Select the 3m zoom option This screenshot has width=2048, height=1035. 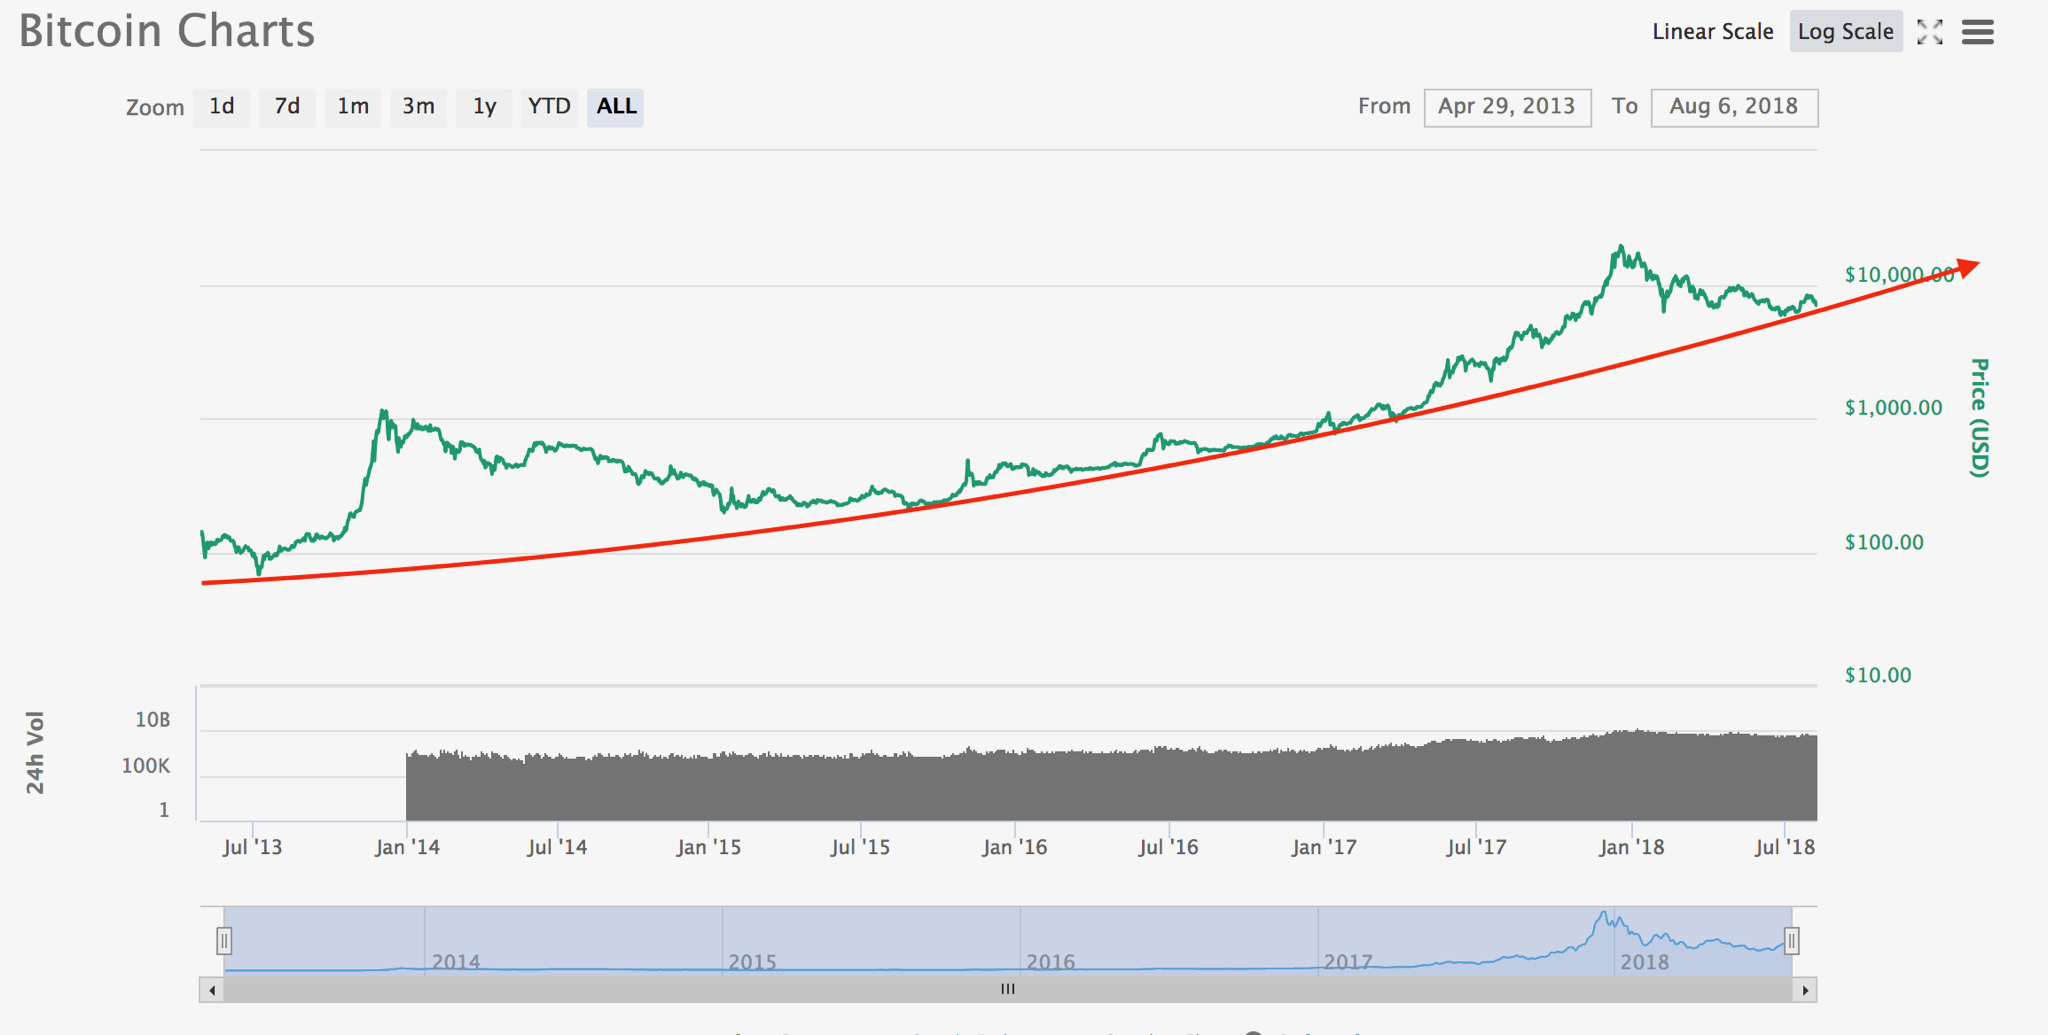click(418, 107)
